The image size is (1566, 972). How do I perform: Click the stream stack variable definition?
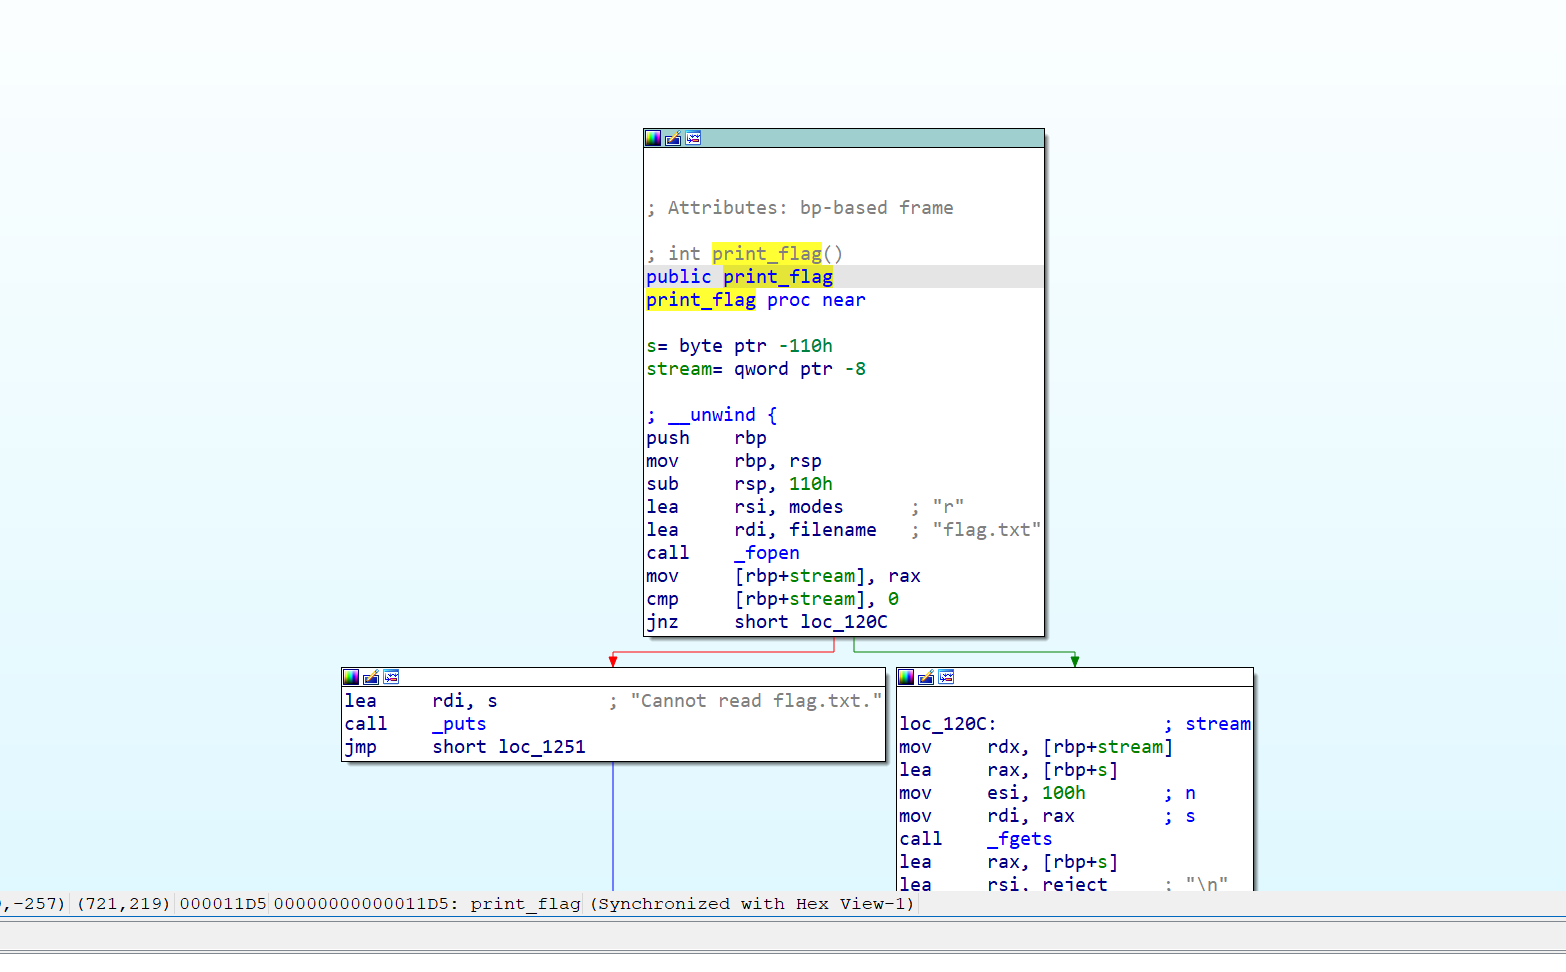(x=681, y=368)
